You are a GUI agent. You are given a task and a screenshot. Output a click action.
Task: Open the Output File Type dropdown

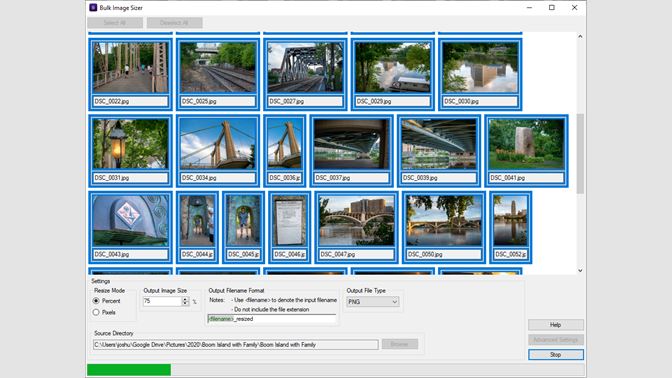pos(372,302)
